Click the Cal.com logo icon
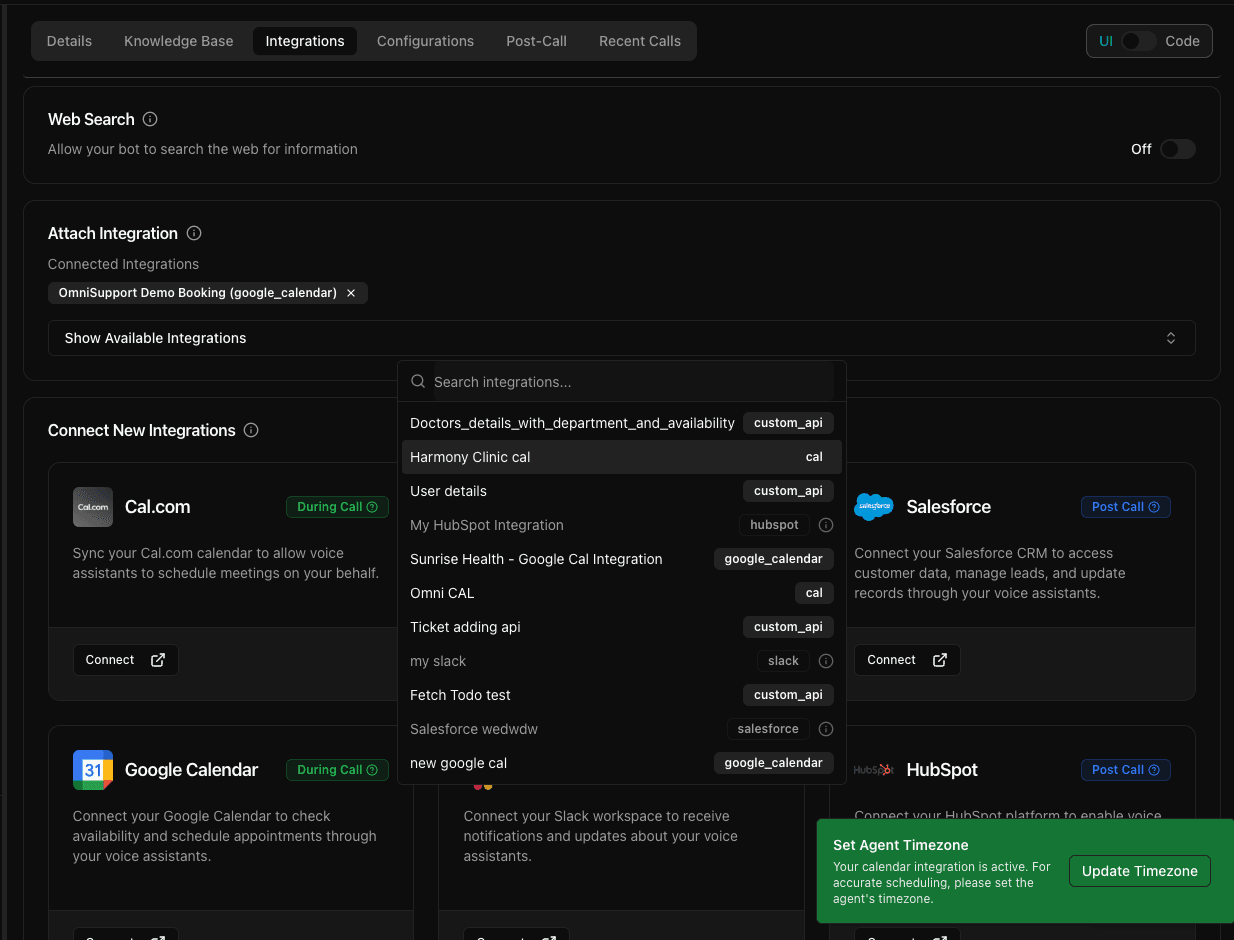 [93, 507]
